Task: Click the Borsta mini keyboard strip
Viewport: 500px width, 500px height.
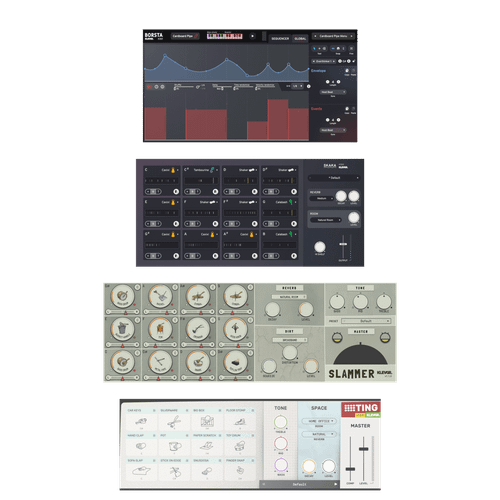Action: (224, 36)
